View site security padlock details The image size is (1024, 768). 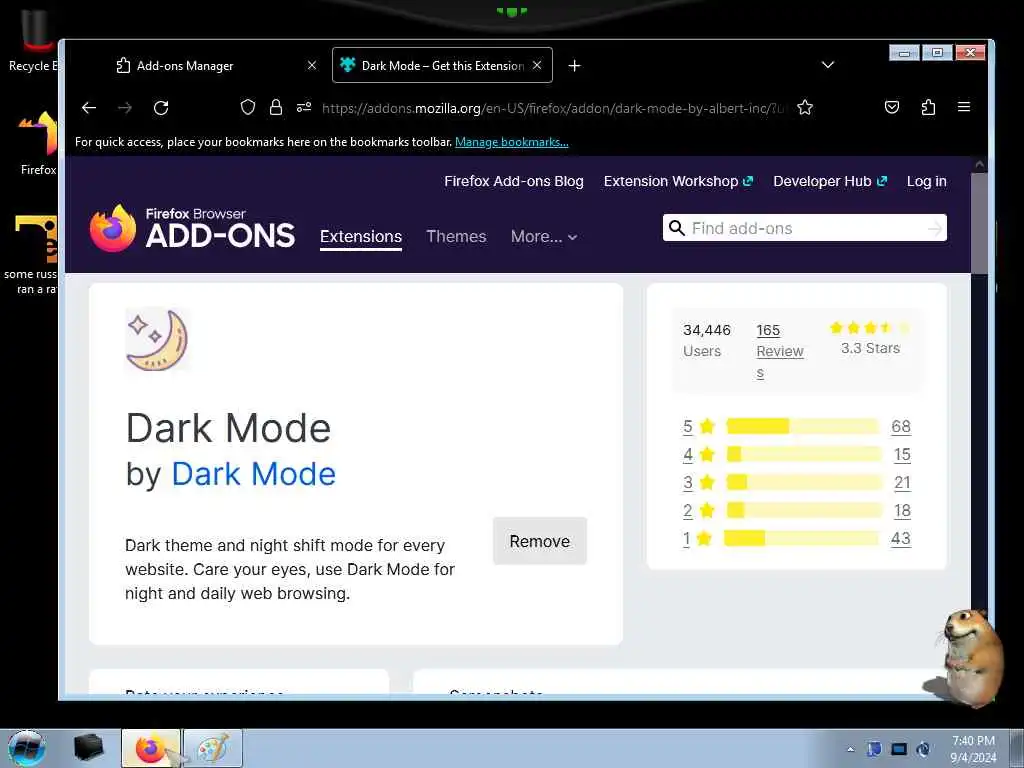coord(276,107)
